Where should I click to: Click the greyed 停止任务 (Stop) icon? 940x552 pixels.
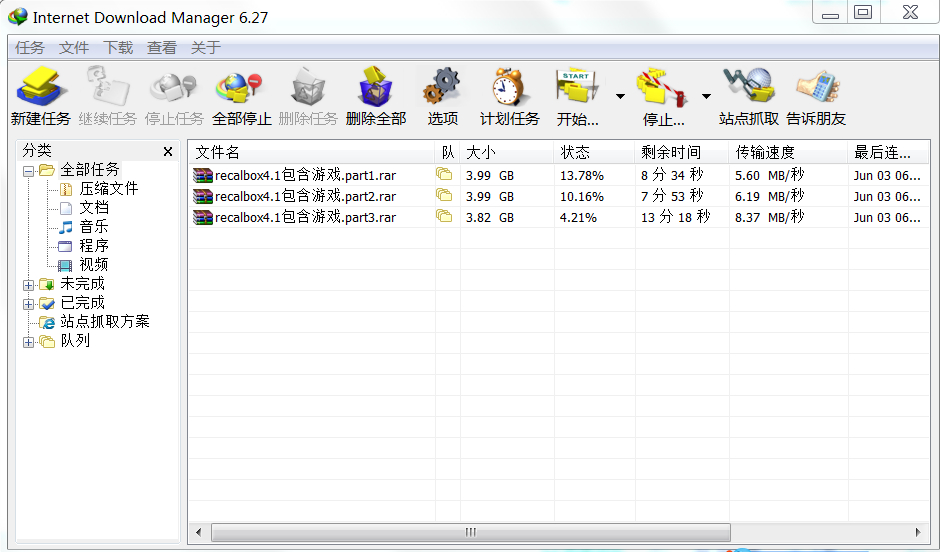tap(174, 88)
